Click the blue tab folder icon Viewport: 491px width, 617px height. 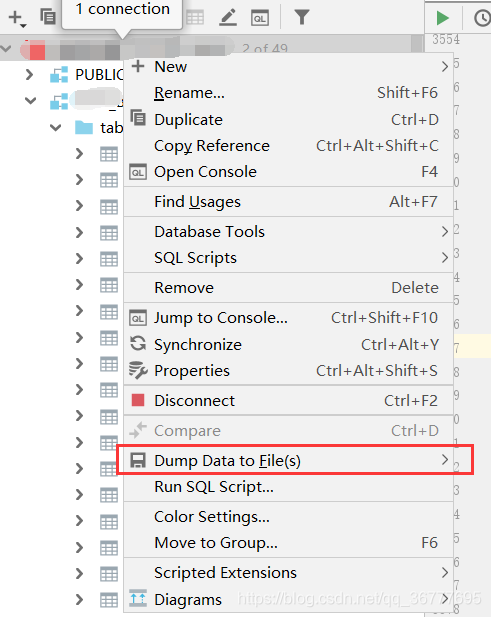[84, 127]
